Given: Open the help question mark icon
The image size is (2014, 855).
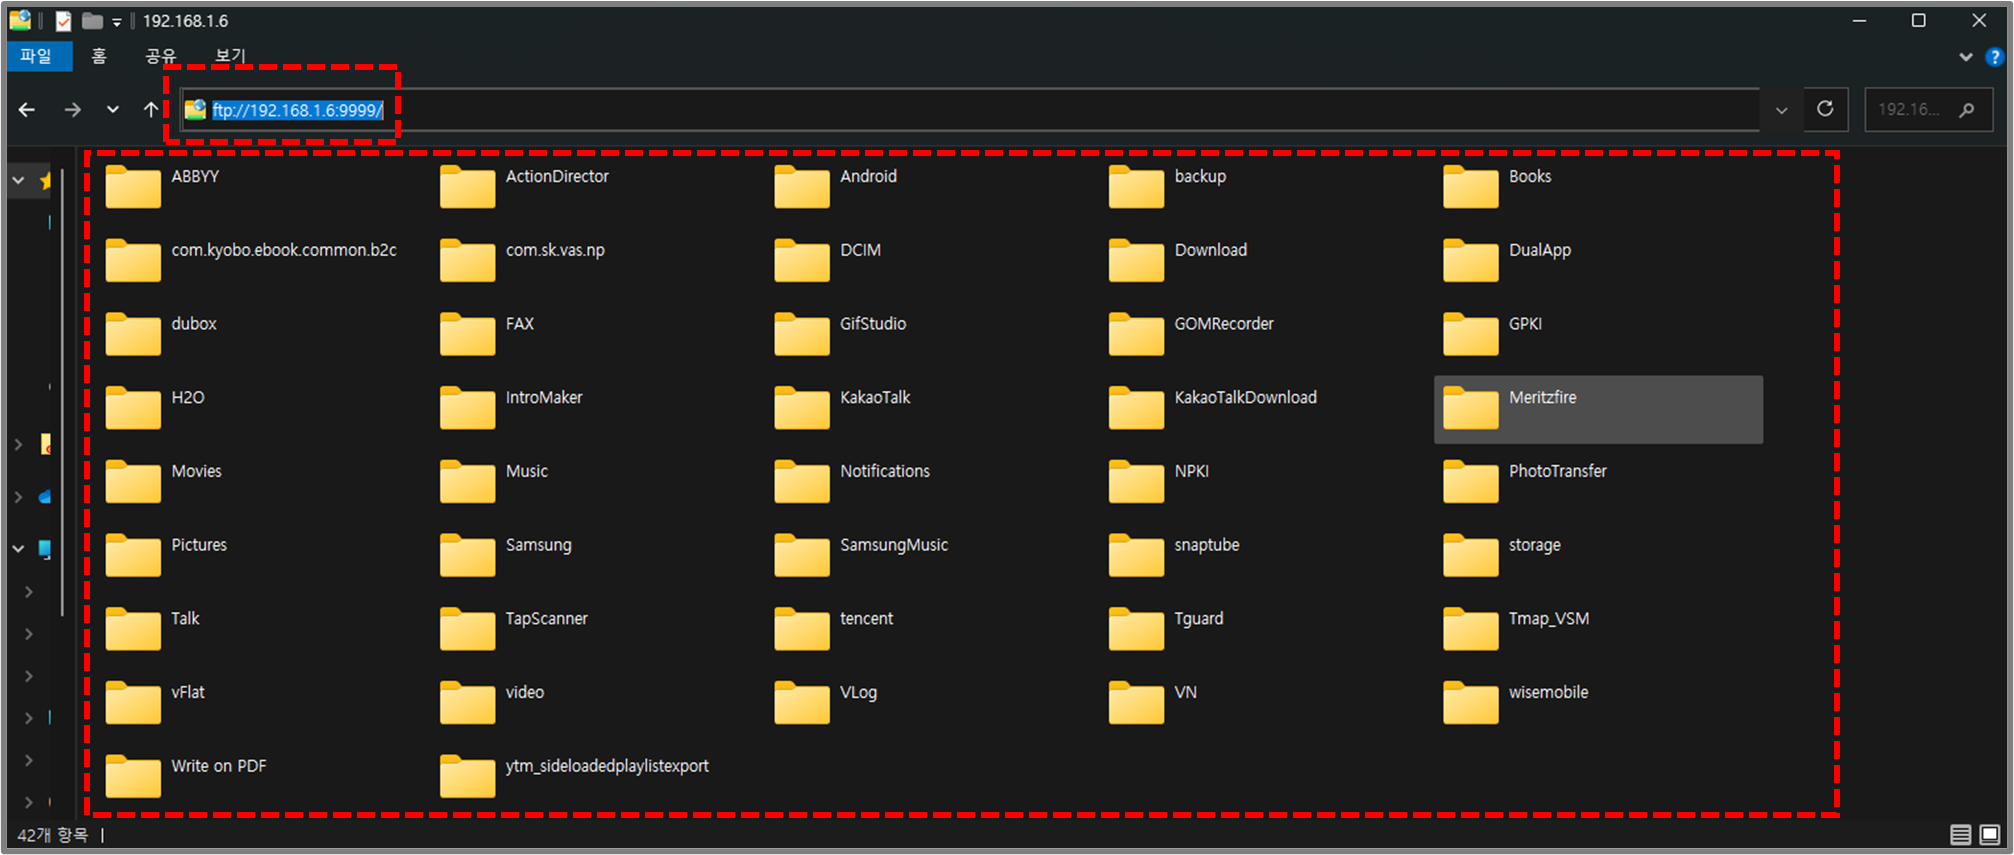Looking at the screenshot, I should tap(1994, 57).
